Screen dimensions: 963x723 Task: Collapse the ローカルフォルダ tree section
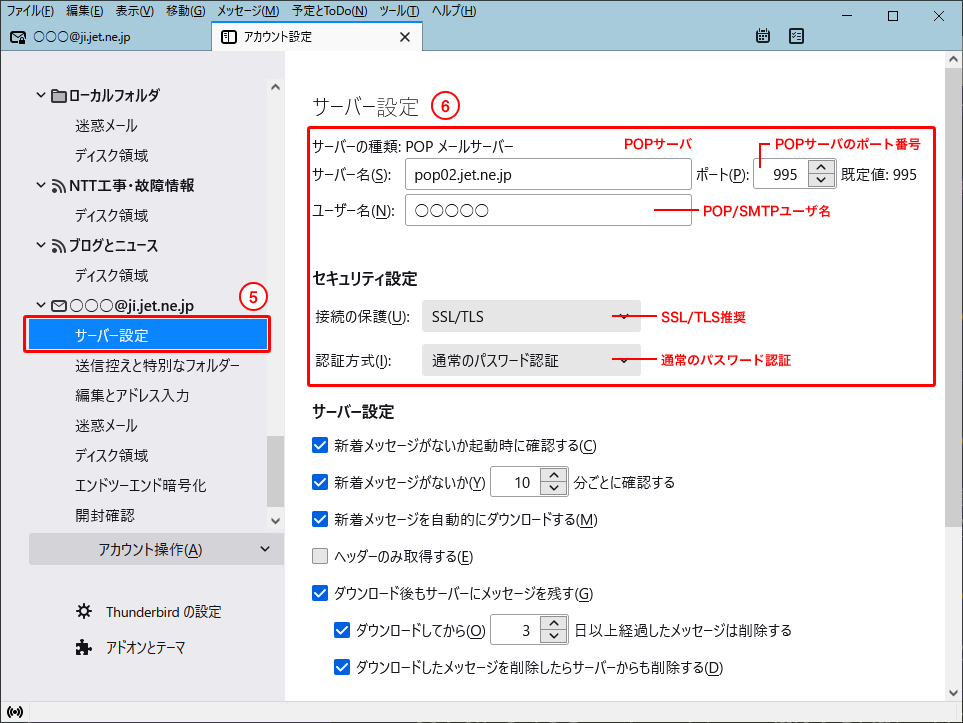(41, 96)
